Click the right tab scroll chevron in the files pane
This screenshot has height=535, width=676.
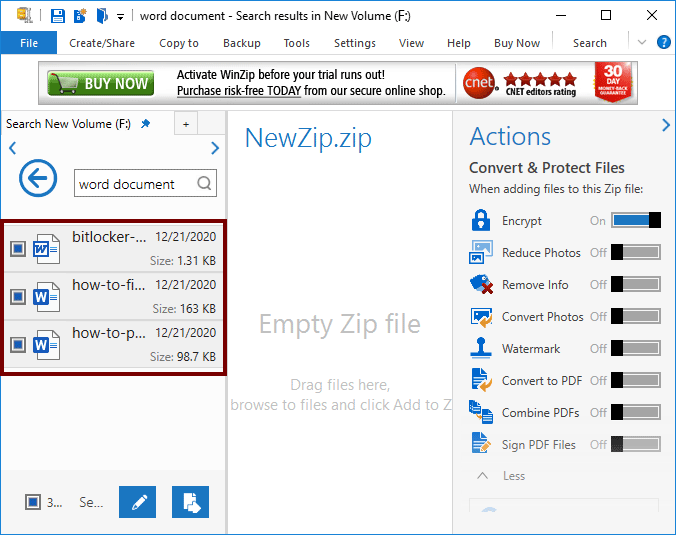(215, 148)
